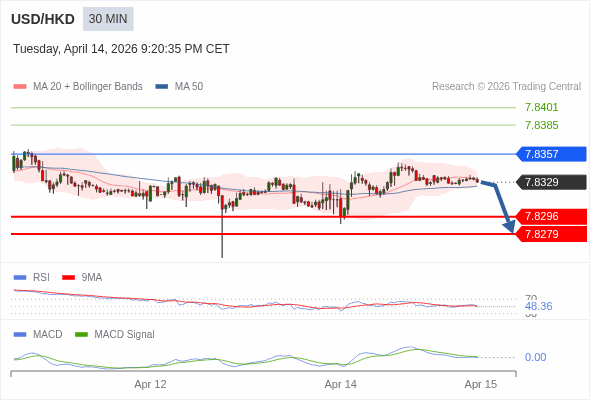Click the MACD legend label

(48, 335)
